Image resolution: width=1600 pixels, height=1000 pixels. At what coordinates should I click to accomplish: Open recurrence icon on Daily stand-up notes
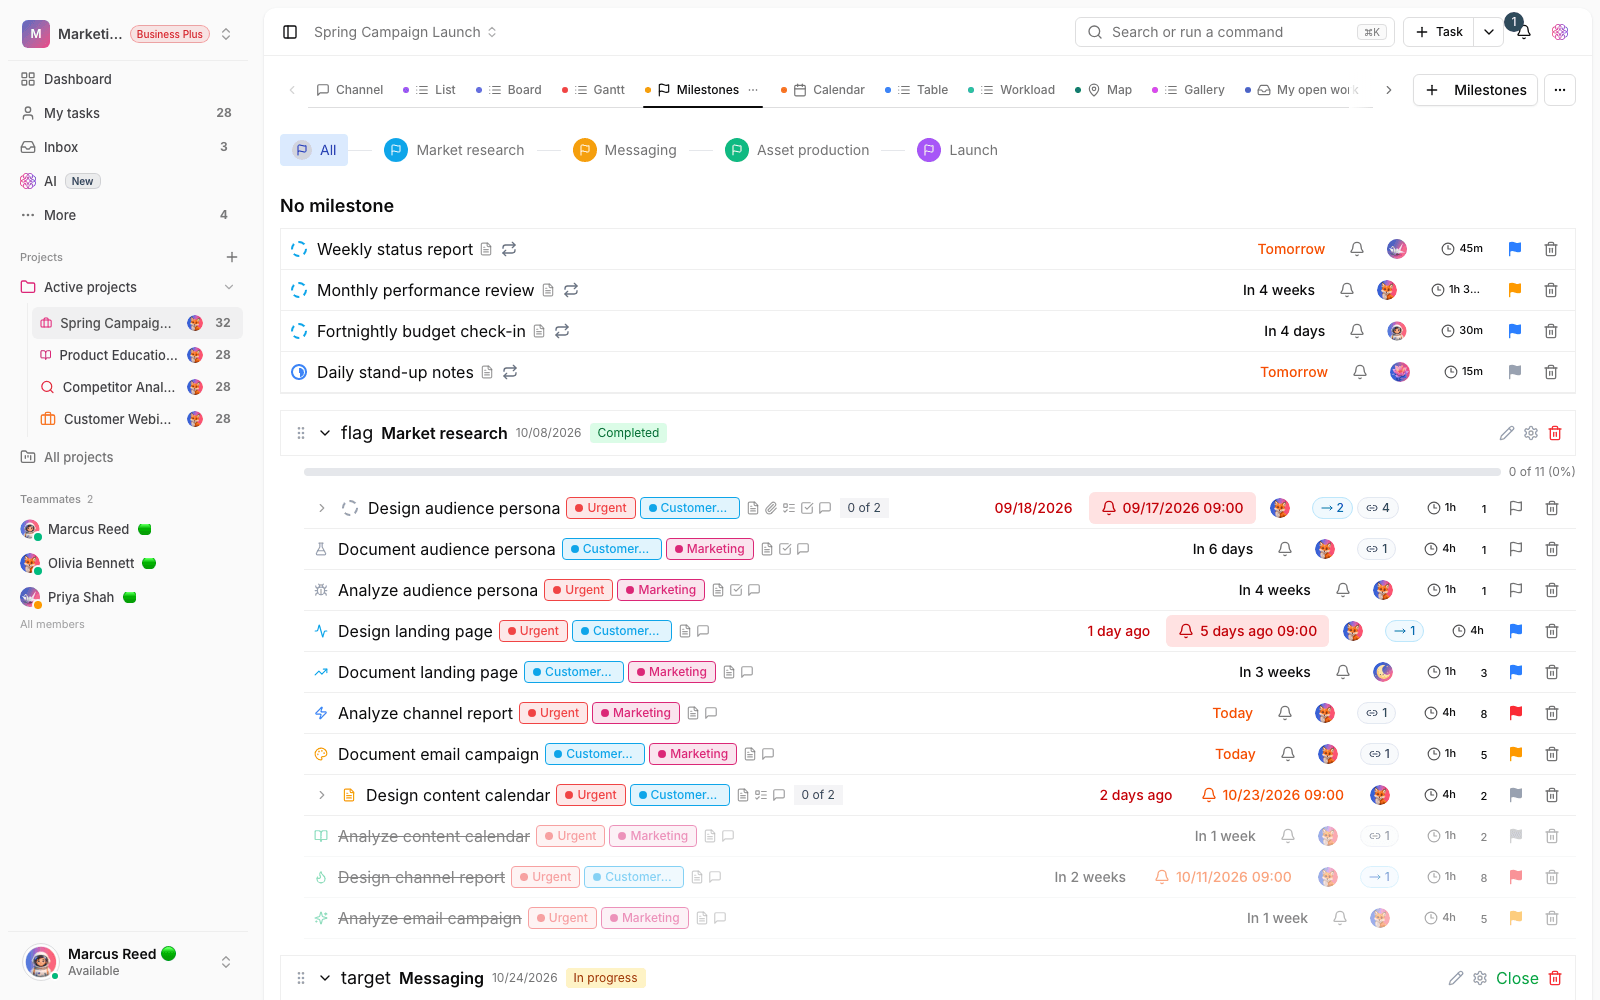point(510,372)
